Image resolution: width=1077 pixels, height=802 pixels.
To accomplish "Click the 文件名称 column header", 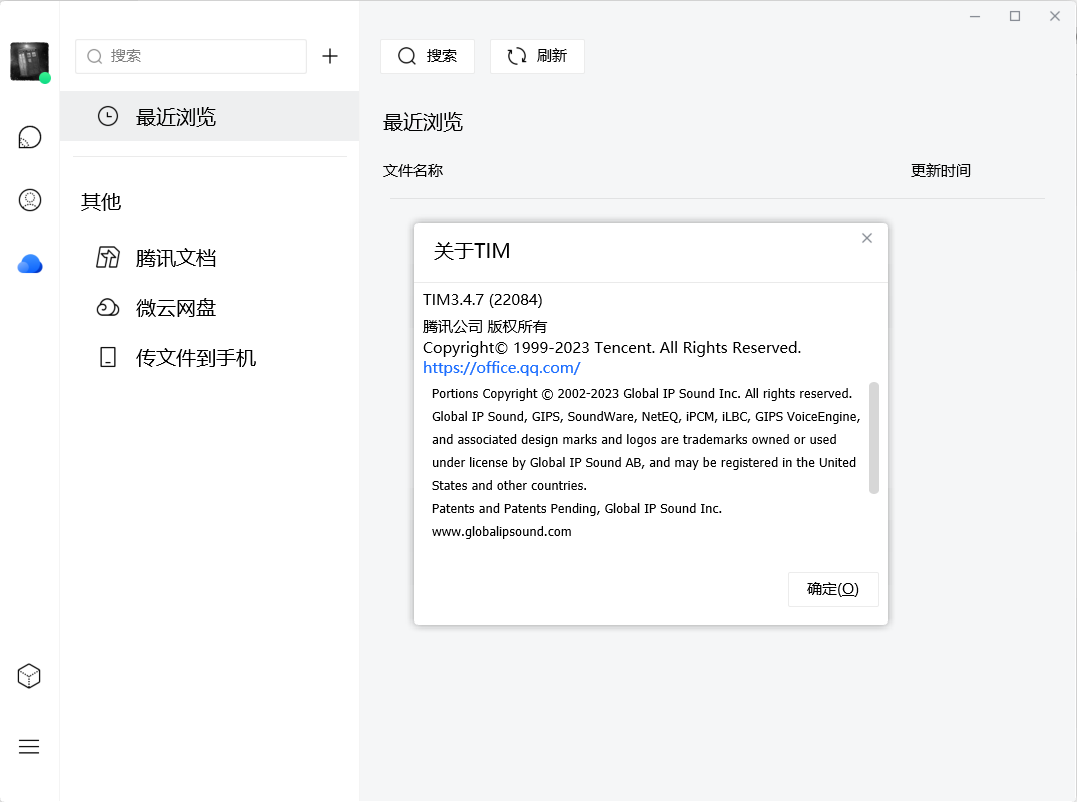I will (413, 170).
